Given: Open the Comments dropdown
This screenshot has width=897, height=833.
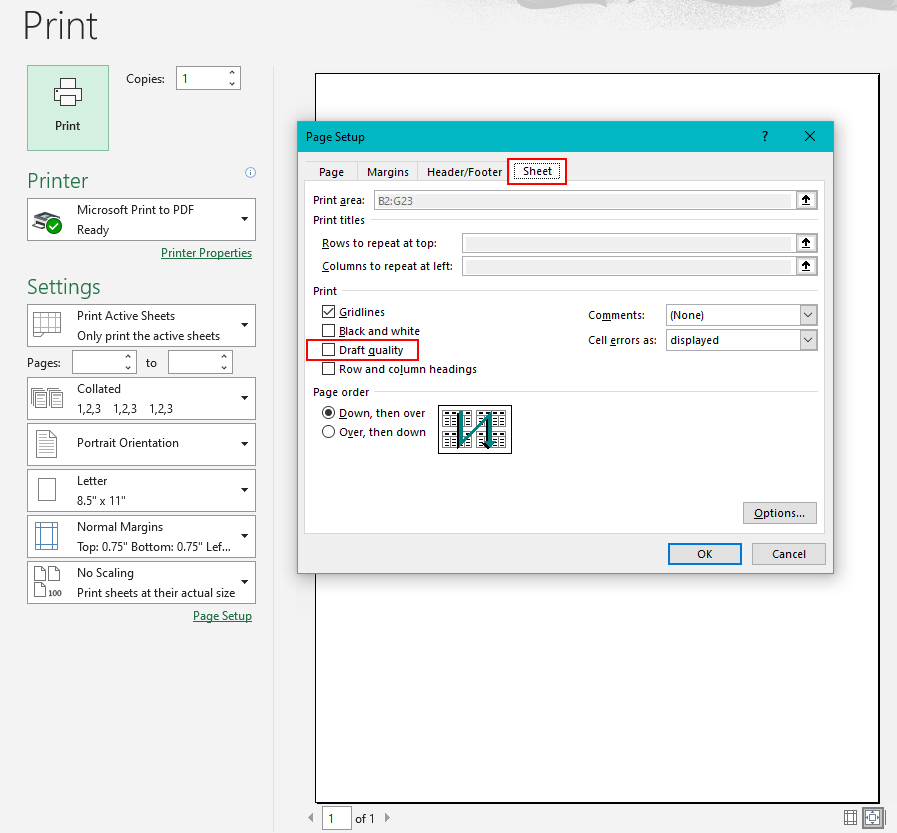Looking at the screenshot, I should pos(808,314).
